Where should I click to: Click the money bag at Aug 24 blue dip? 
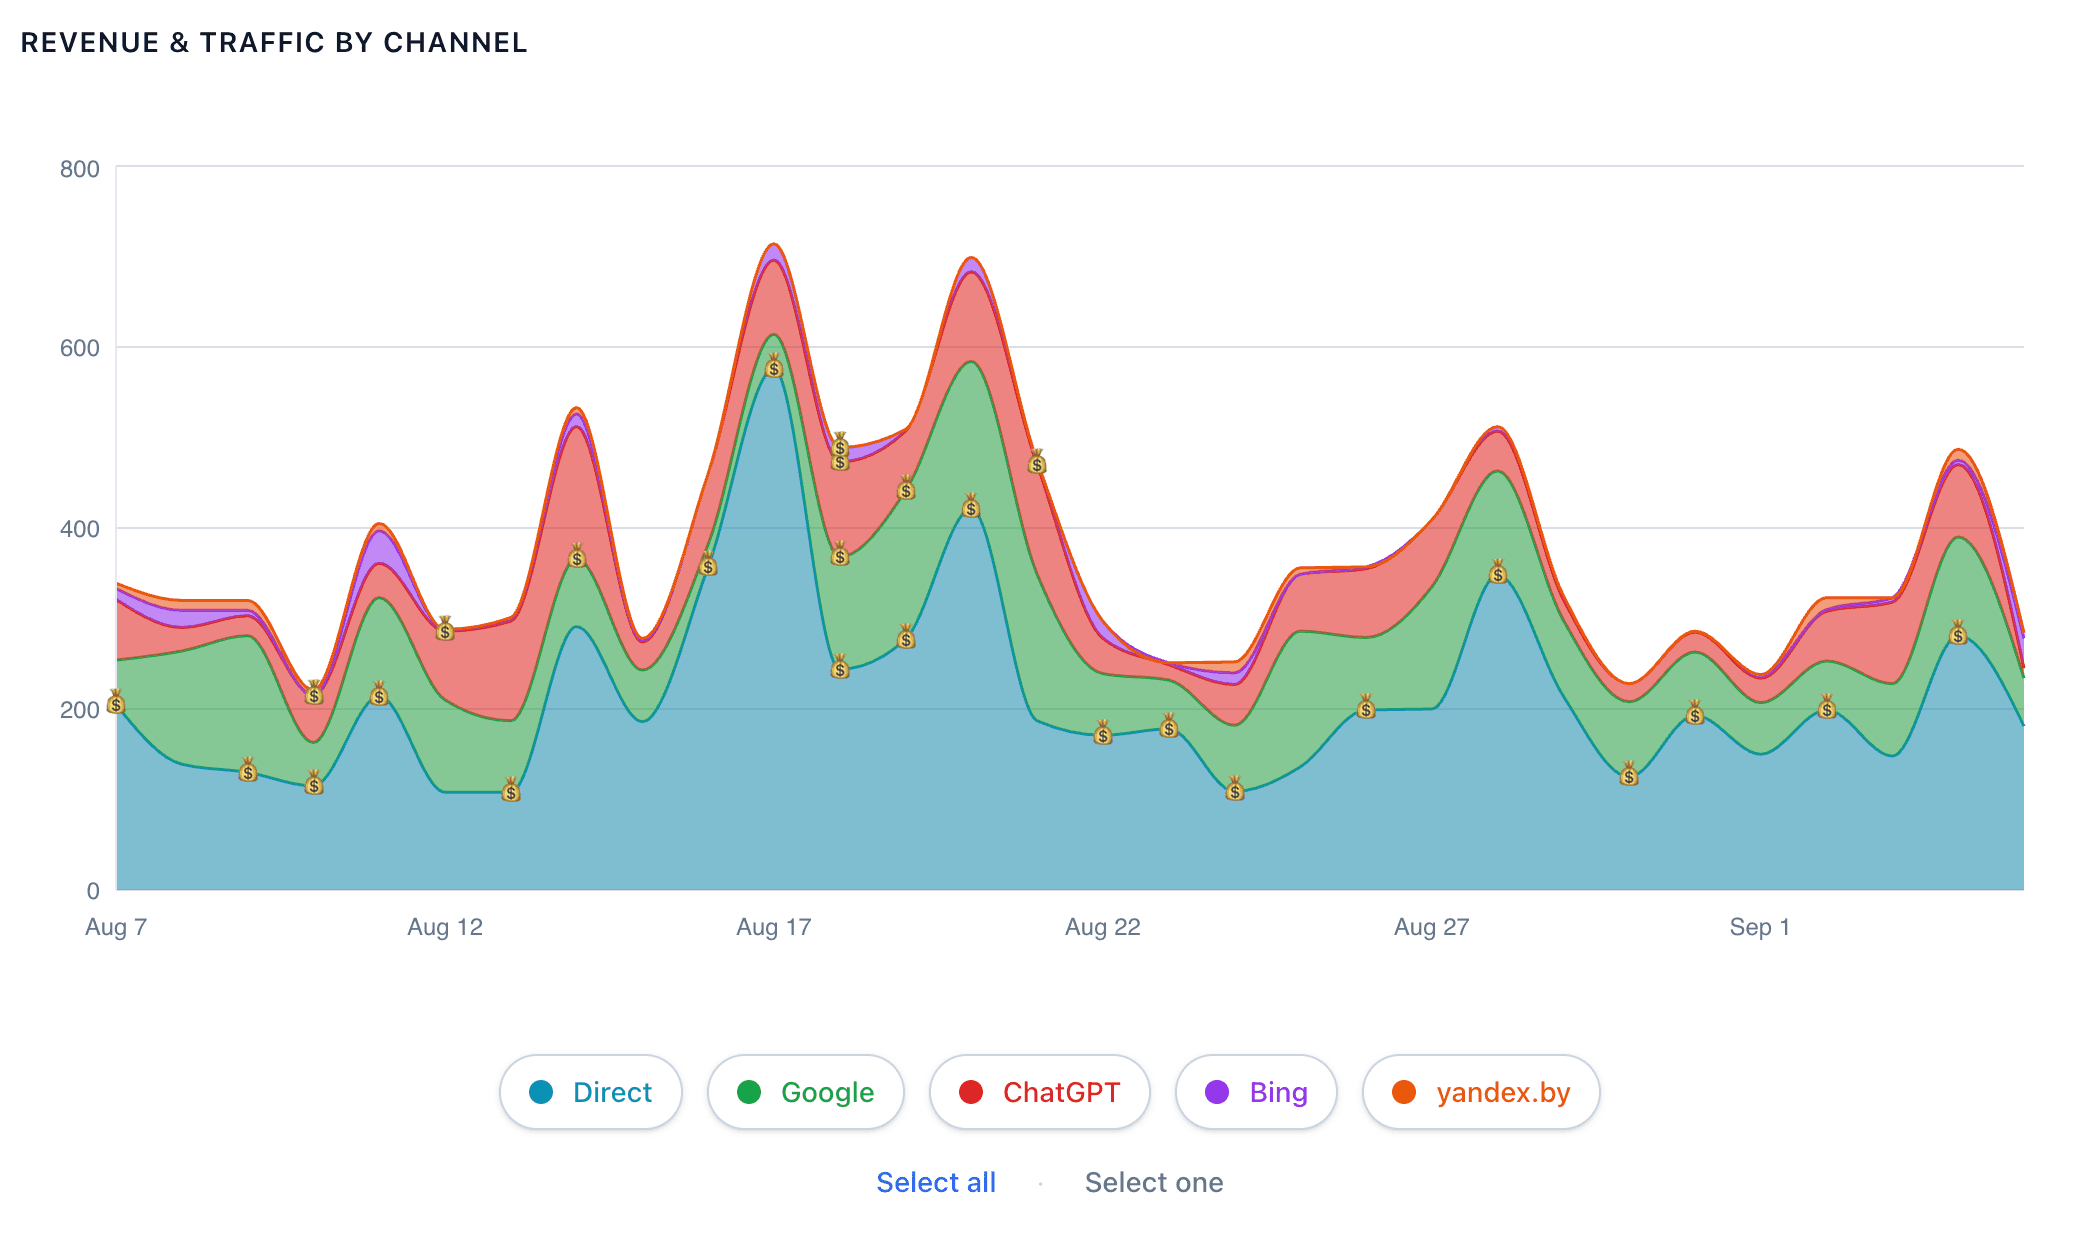click(1235, 788)
